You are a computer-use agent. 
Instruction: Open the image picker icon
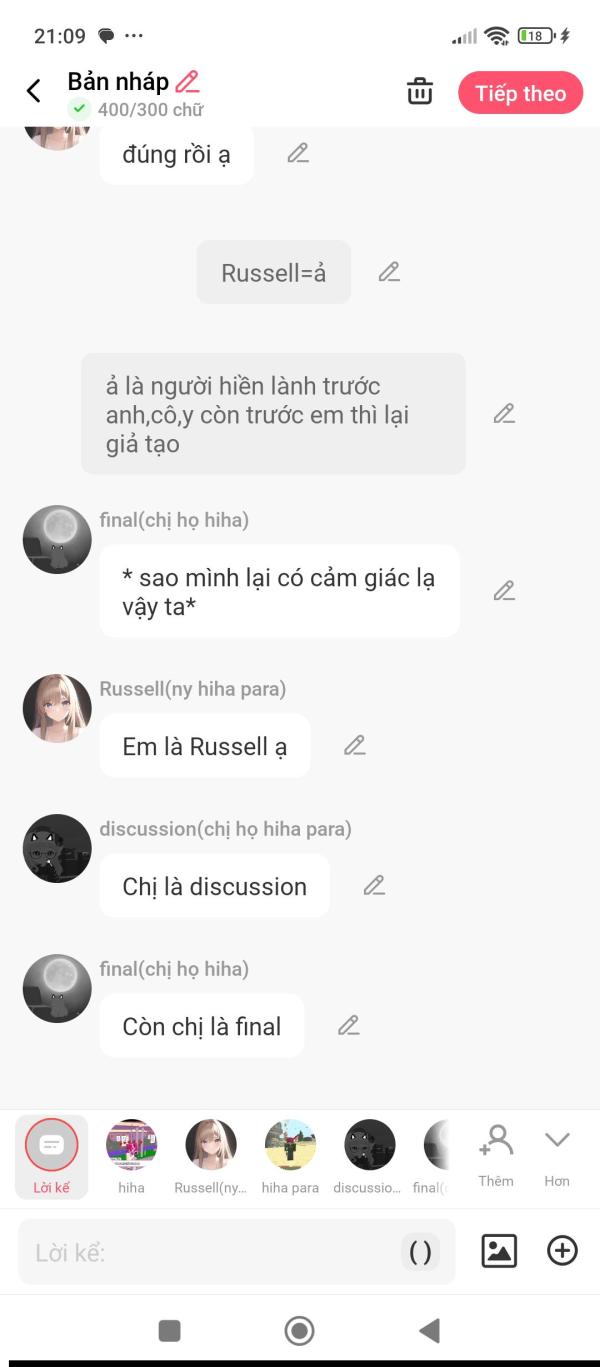tap(499, 1251)
